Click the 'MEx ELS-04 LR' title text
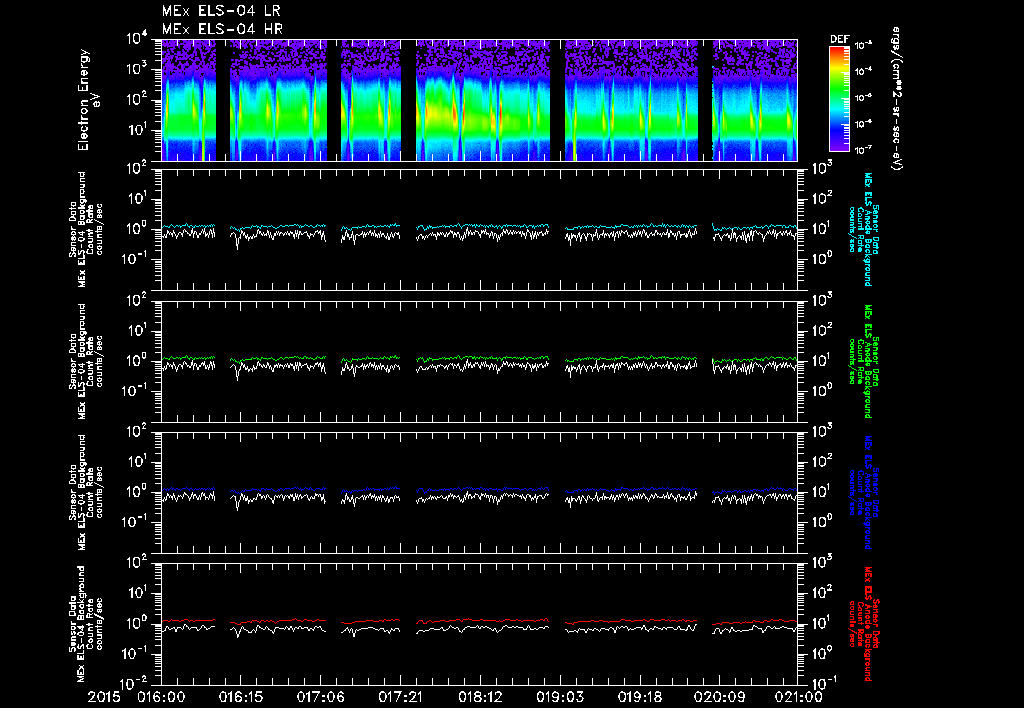The image size is (1024, 708). [x=221, y=11]
